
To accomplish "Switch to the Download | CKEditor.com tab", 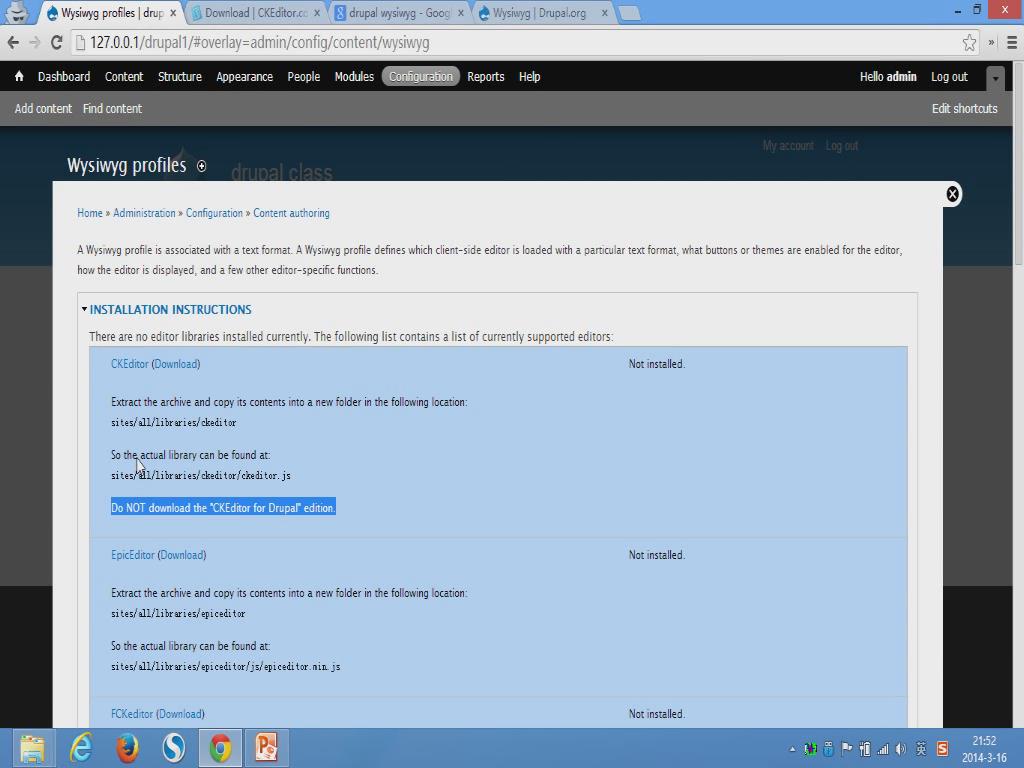I will [x=257, y=13].
